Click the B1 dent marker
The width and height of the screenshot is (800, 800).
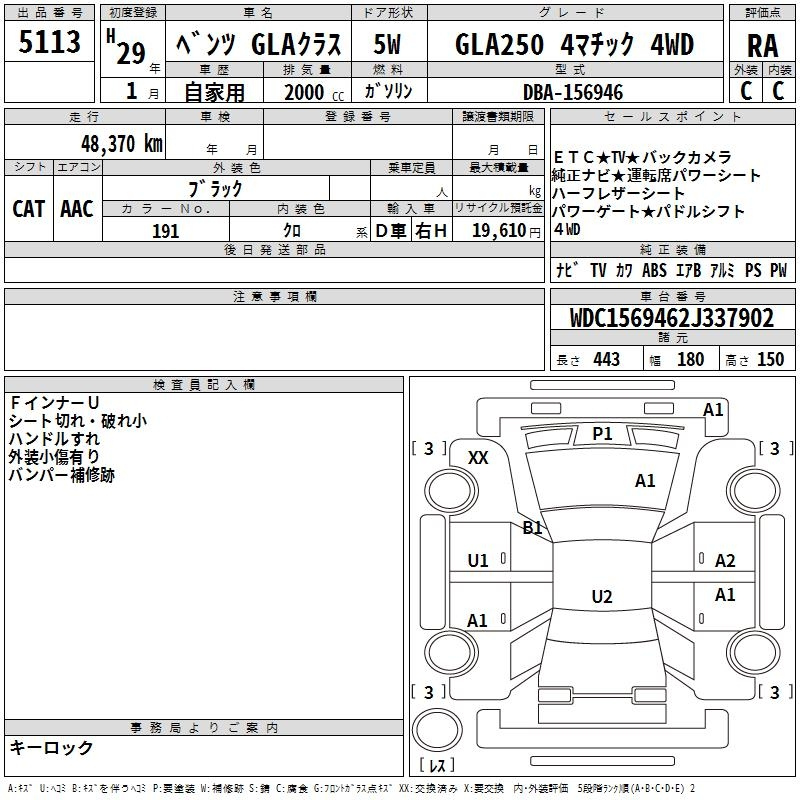pos(532,527)
